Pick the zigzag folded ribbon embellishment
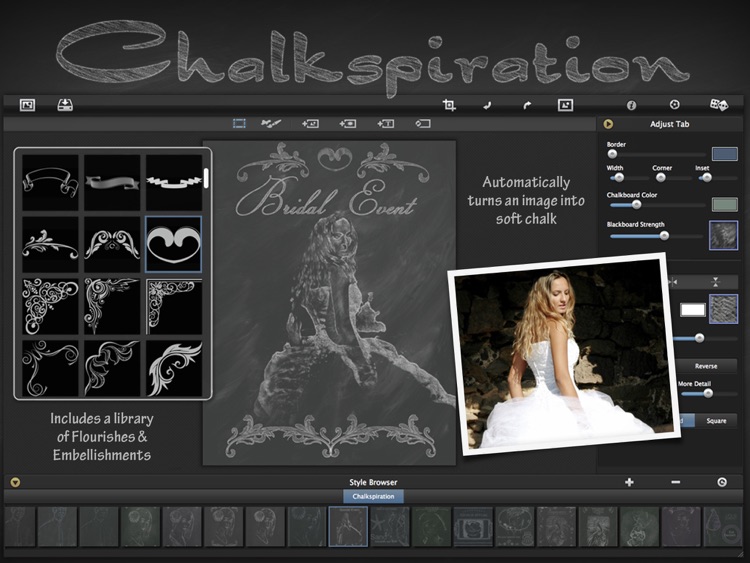Screen dimensions: 750x563 [174, 182]
